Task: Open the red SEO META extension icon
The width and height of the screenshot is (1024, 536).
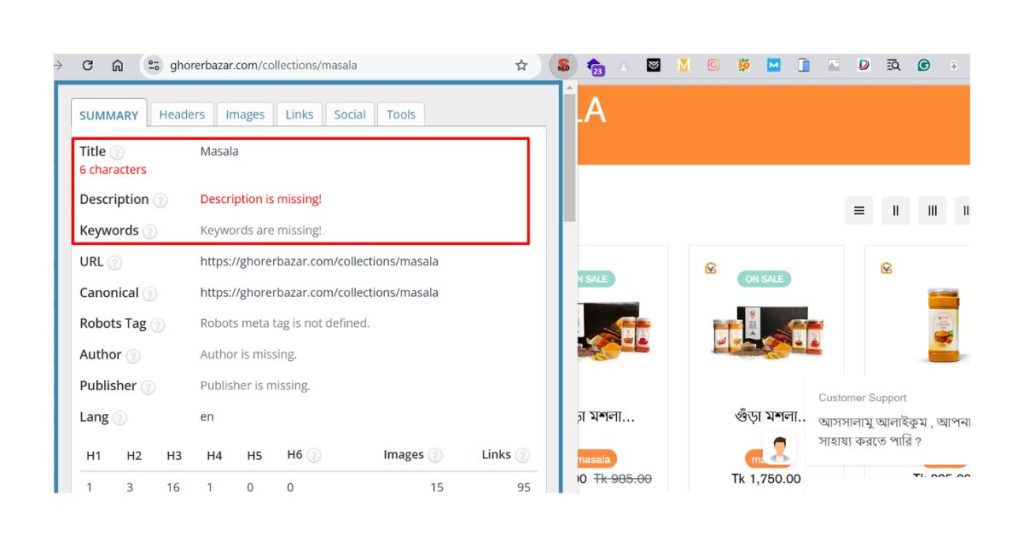Action: [563, 65]
